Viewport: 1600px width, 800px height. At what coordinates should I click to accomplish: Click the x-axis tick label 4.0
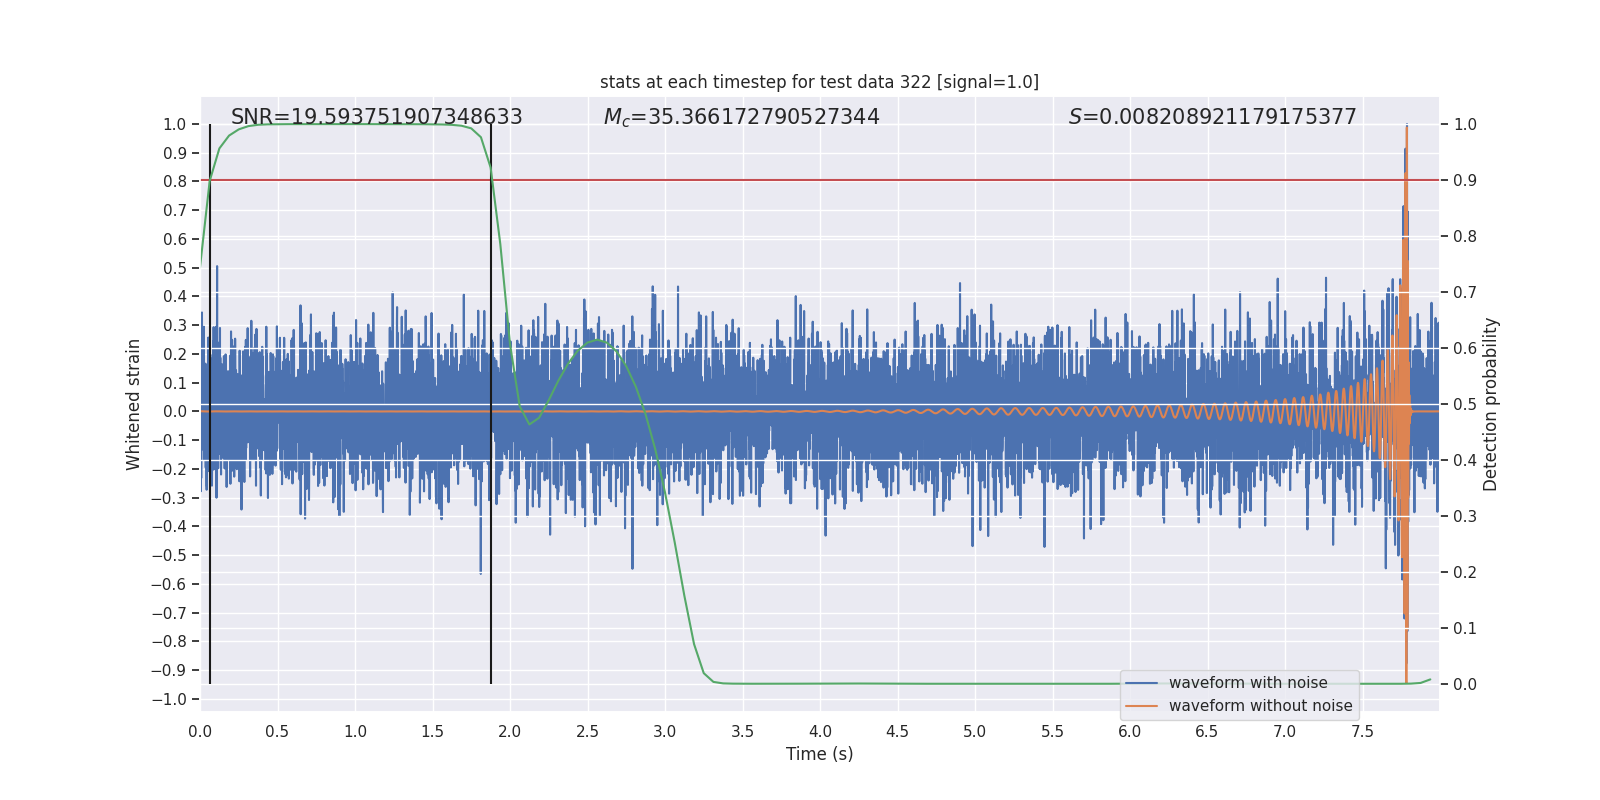820,731
